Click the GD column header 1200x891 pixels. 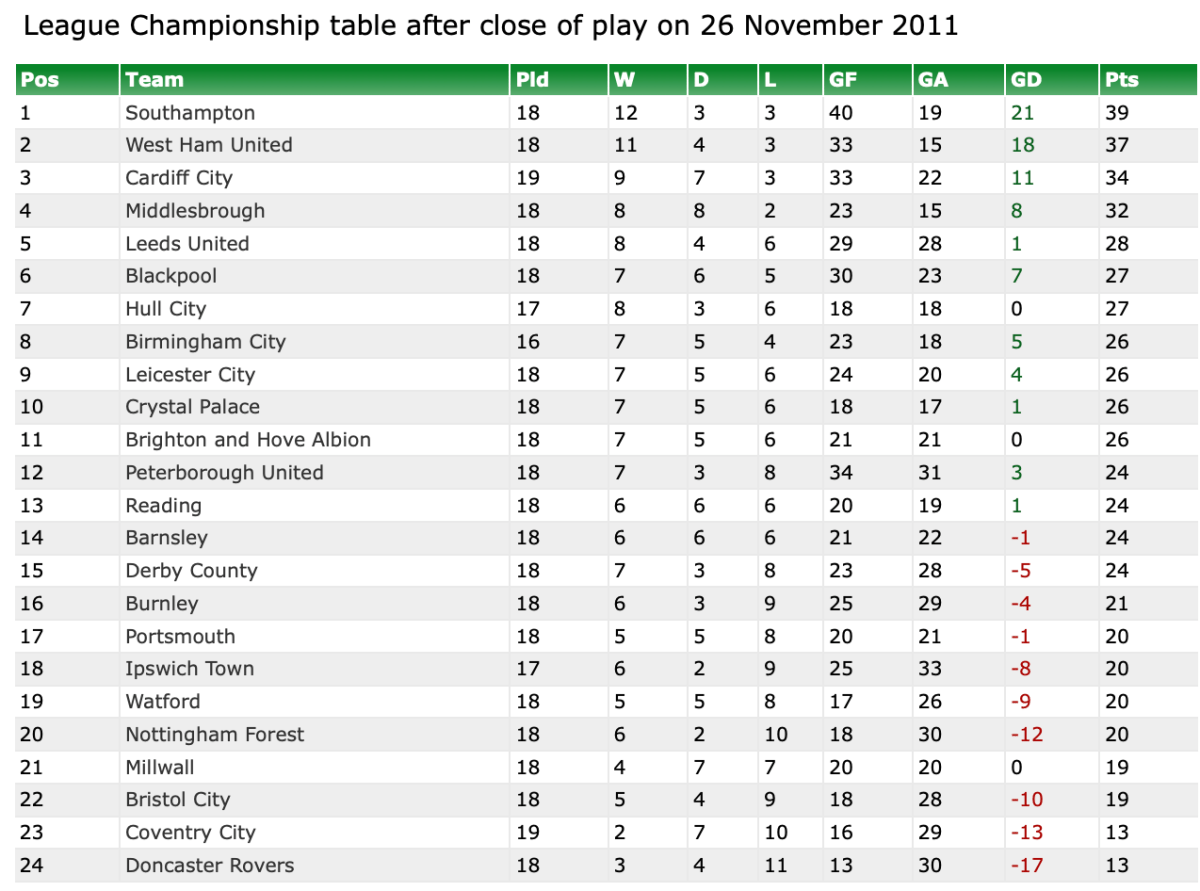click(x=1026, y=80)
